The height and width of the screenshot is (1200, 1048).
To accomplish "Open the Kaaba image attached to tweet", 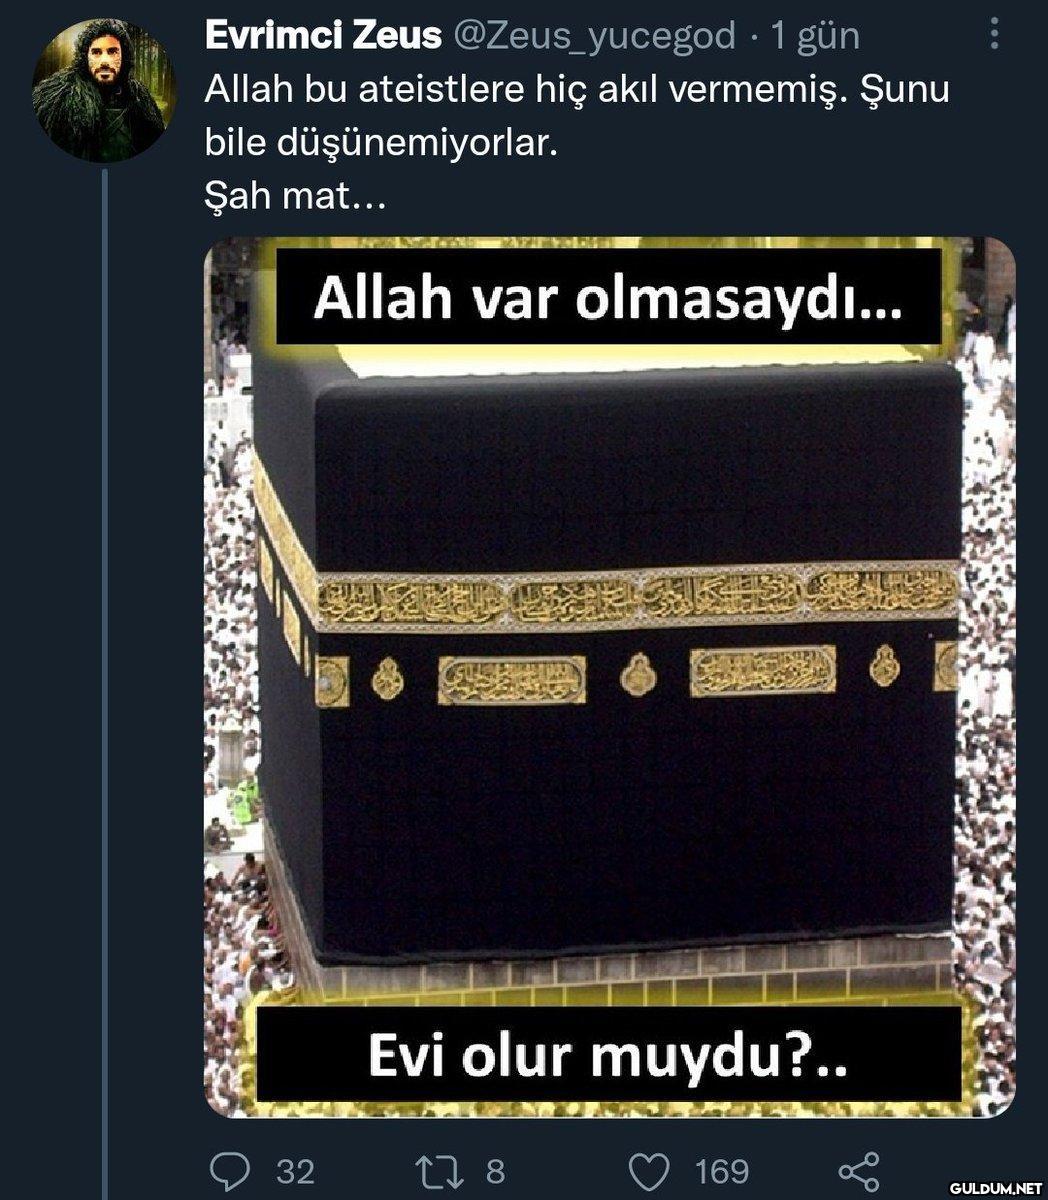I will 610,677.
